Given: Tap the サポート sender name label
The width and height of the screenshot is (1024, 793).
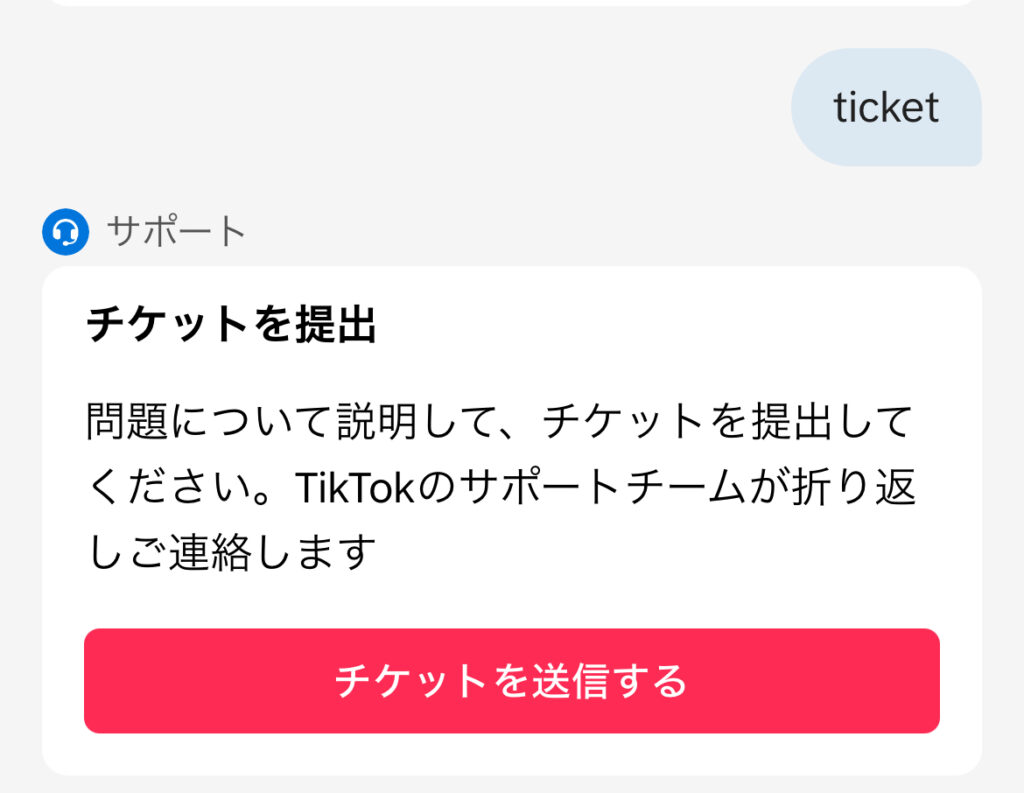Looking at the screenshot, I should pos(176,232).
